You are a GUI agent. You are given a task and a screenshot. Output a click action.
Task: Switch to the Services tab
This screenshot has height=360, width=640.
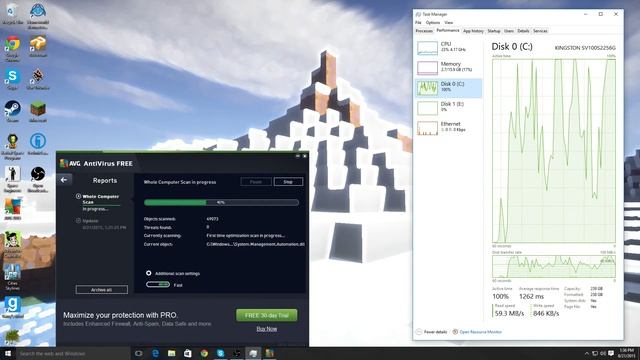click(x=540, y=31)
